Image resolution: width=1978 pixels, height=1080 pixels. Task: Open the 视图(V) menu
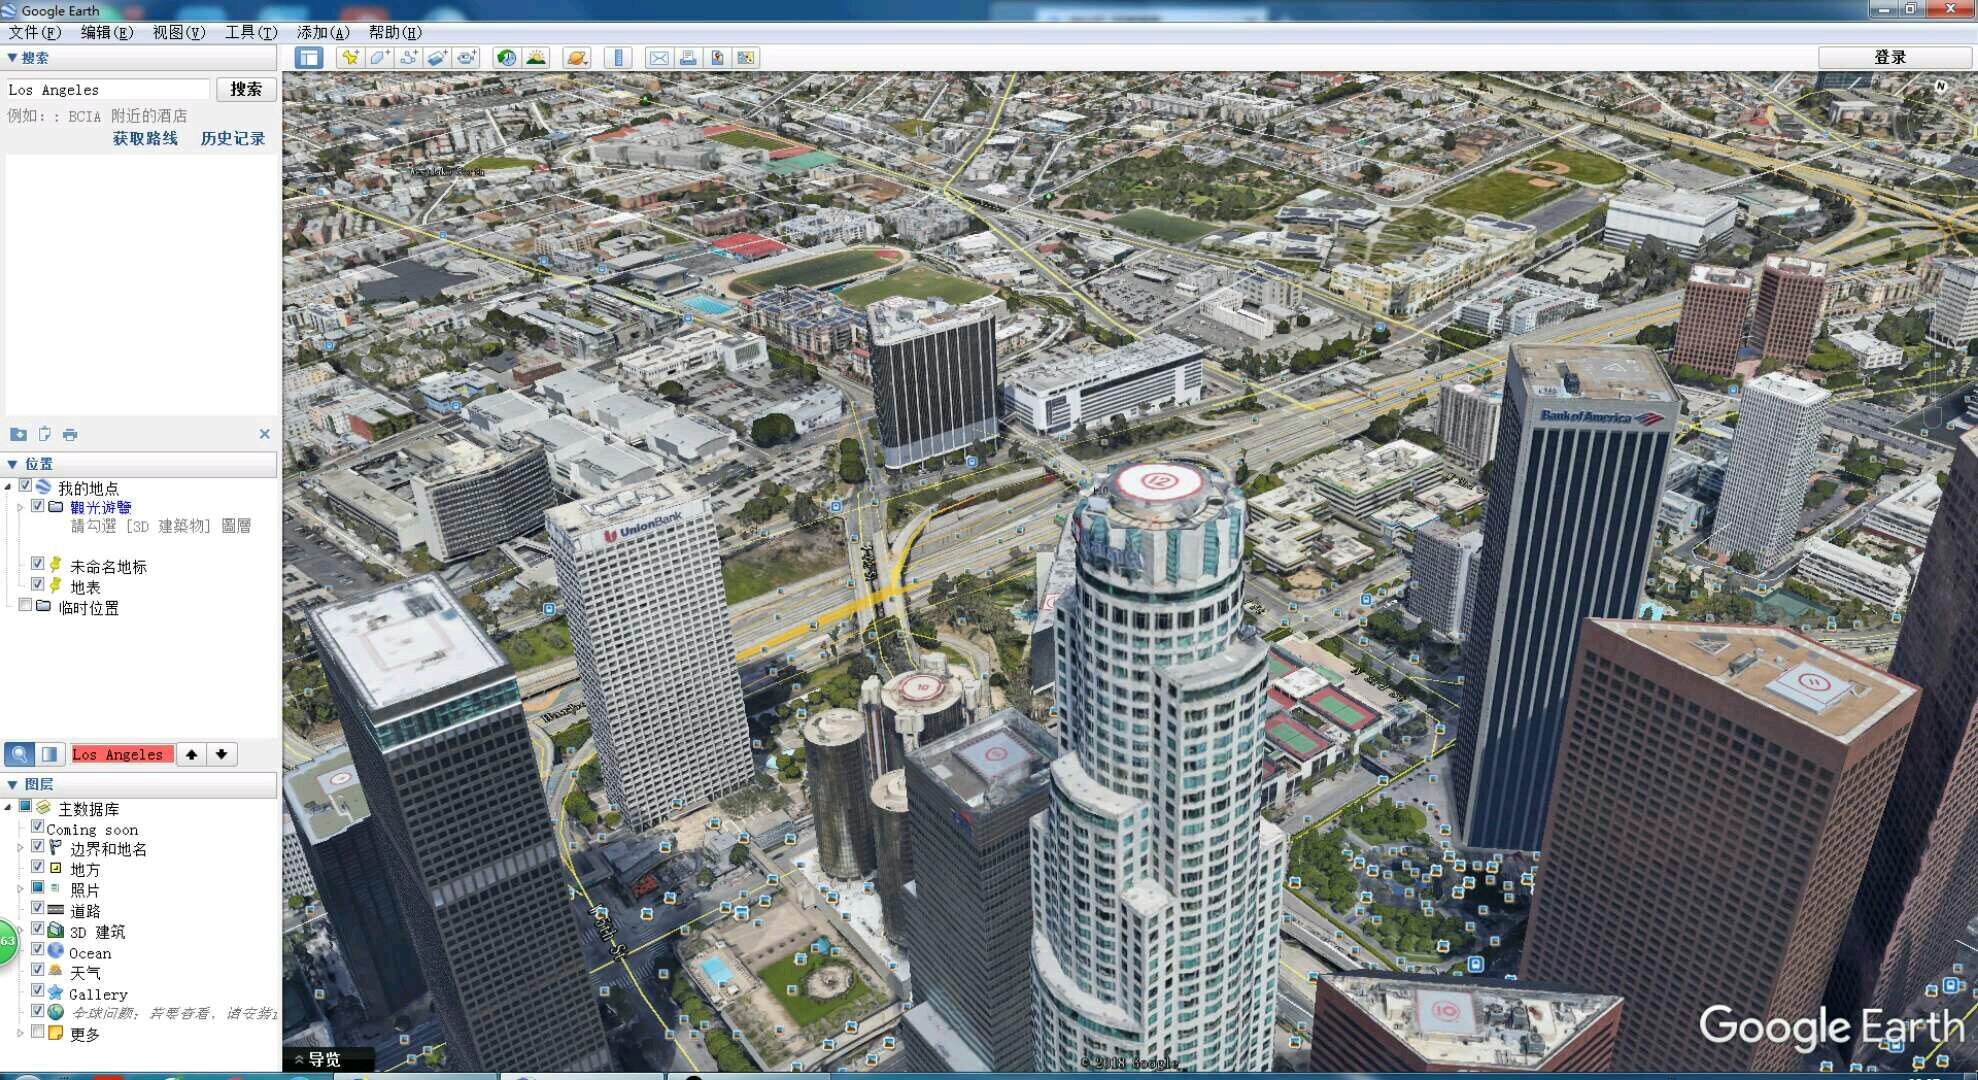click(178, 32)
